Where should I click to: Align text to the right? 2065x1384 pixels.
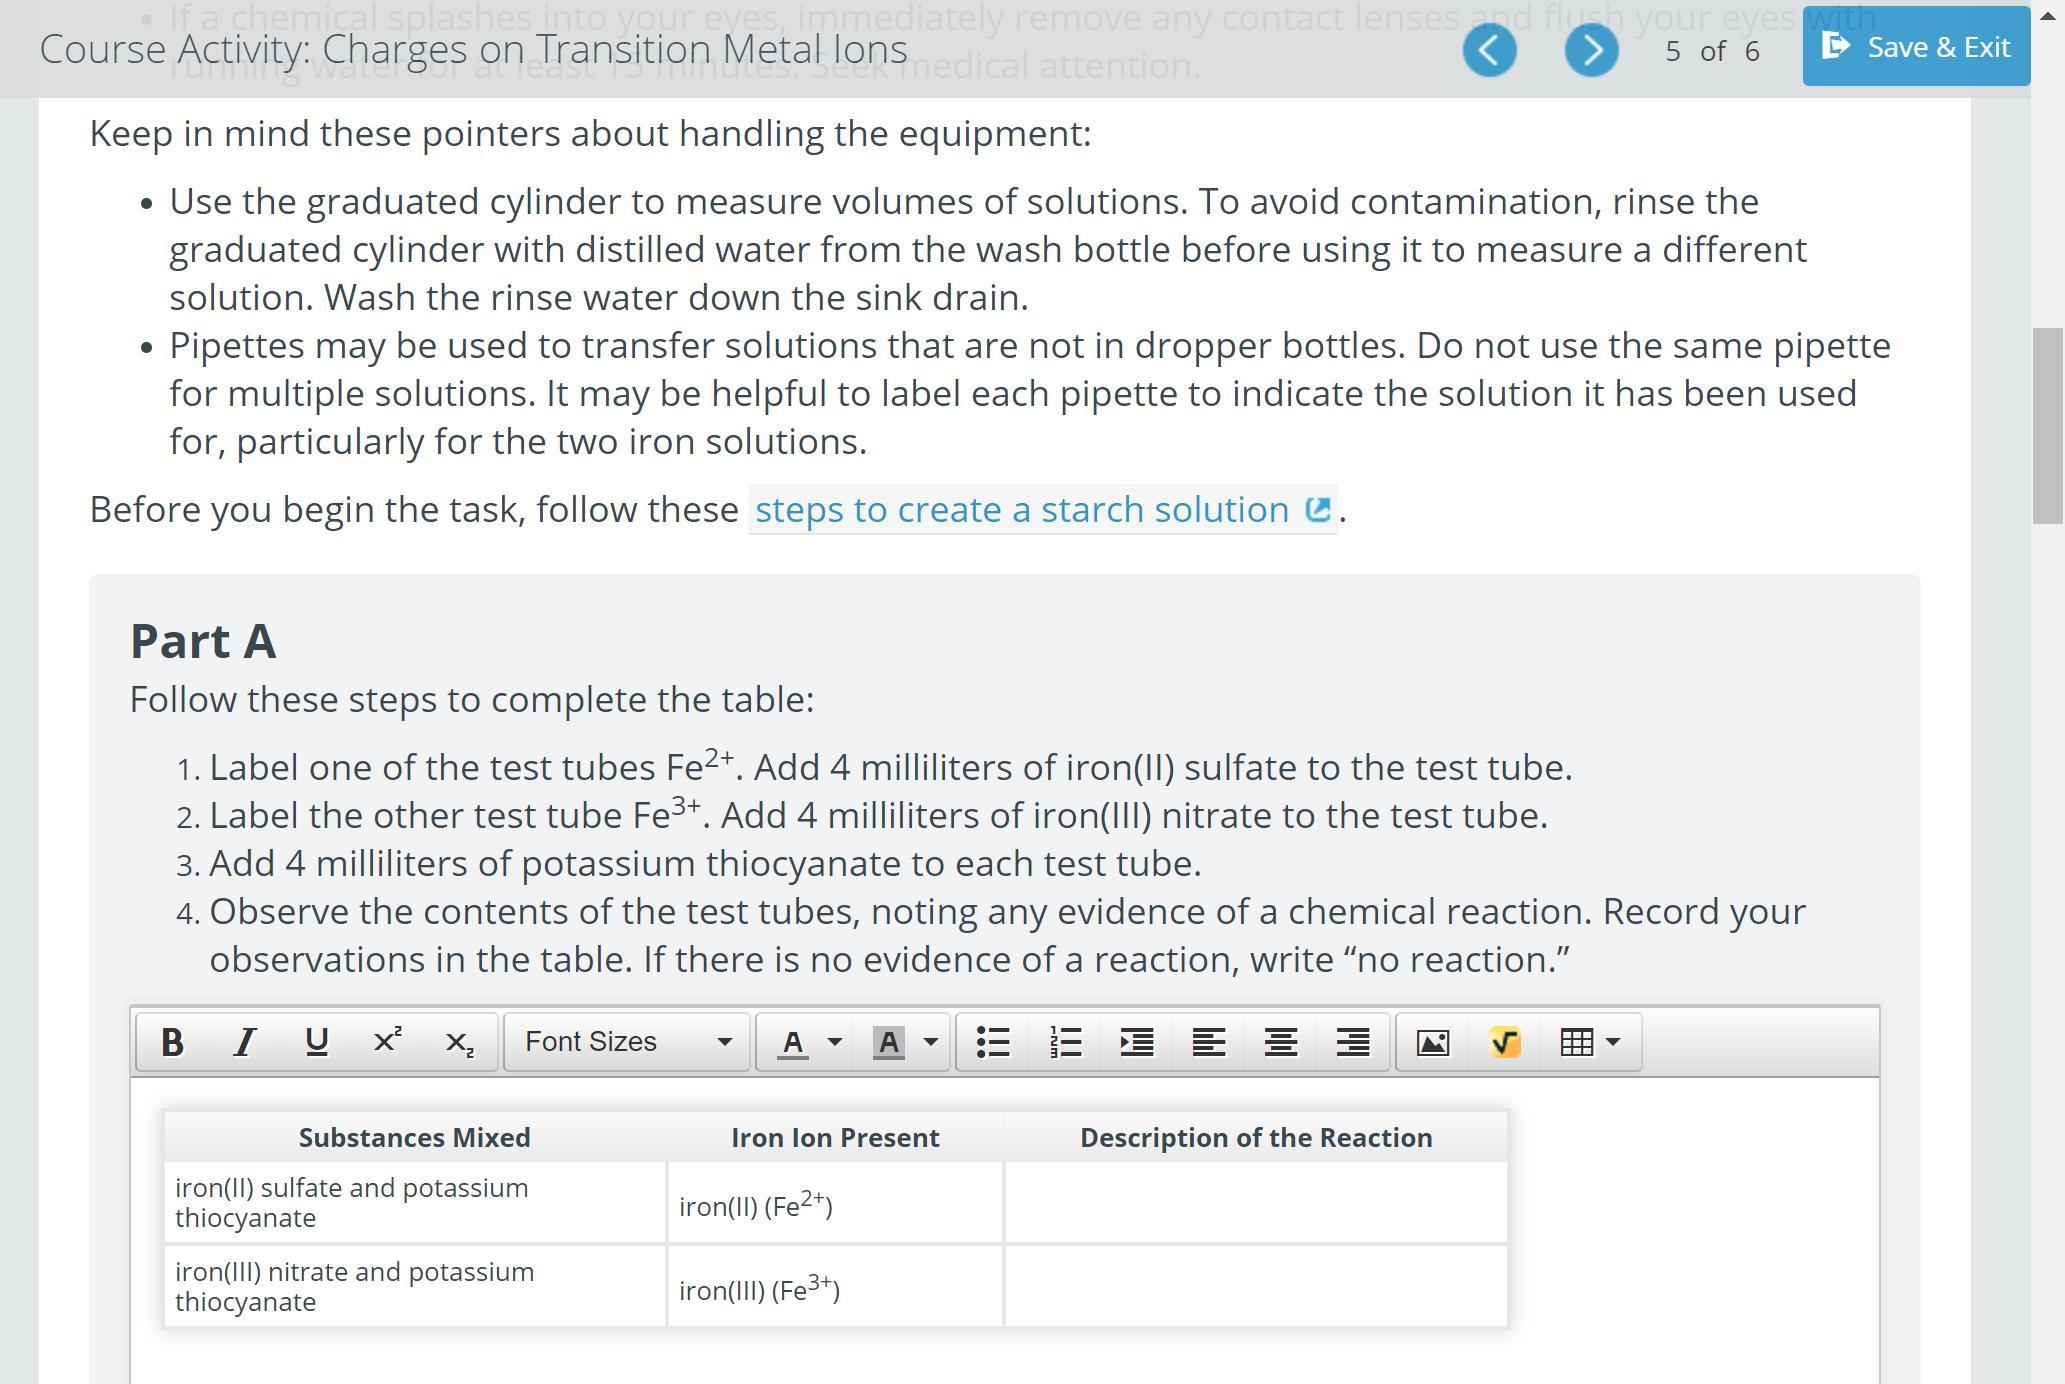point(1353,1042)
